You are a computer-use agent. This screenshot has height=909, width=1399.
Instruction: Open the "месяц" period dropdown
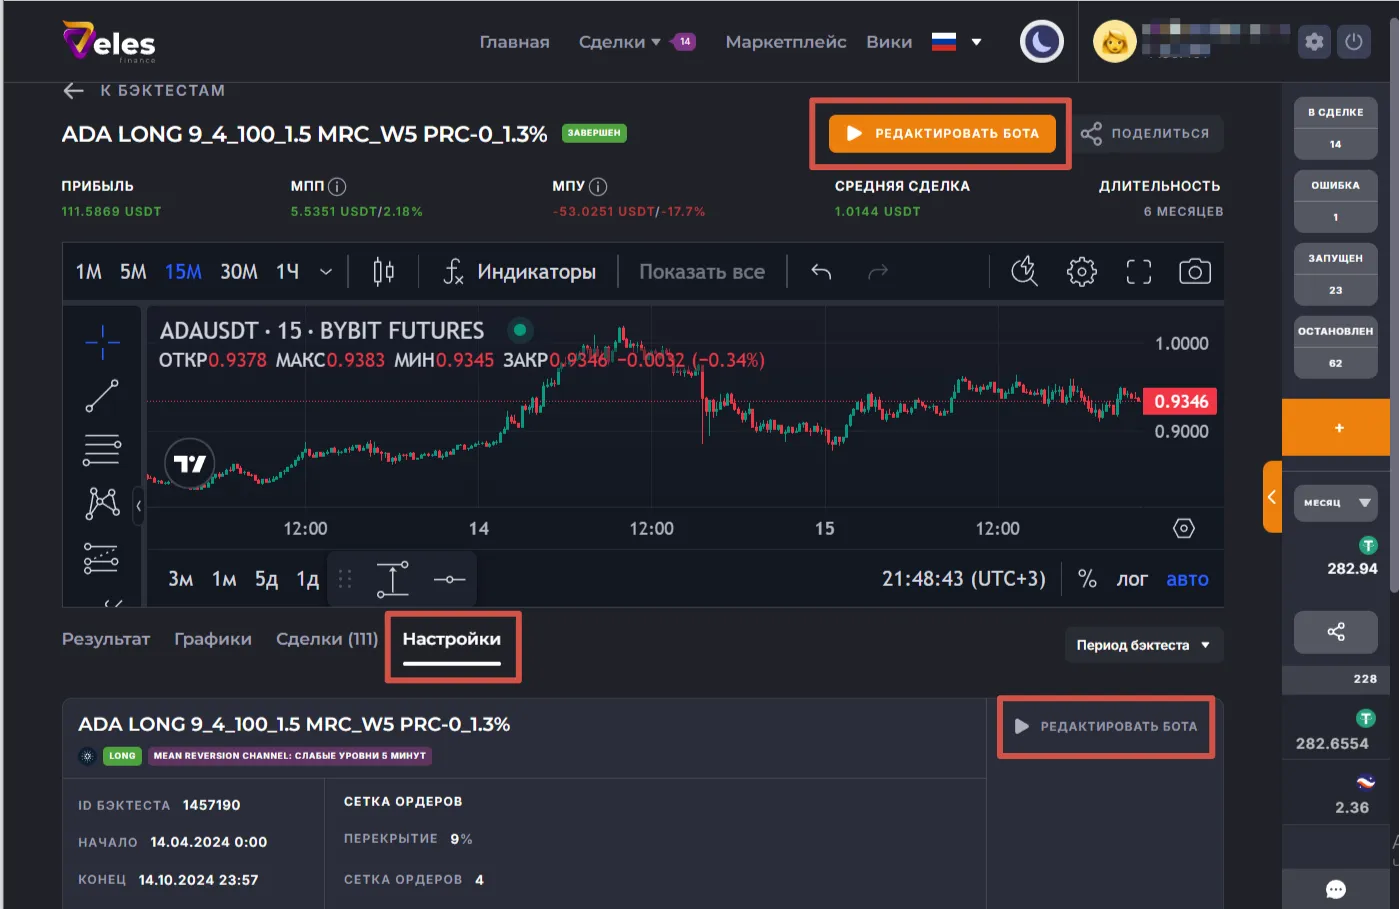pyautogui.click(x=1335, y=503)
